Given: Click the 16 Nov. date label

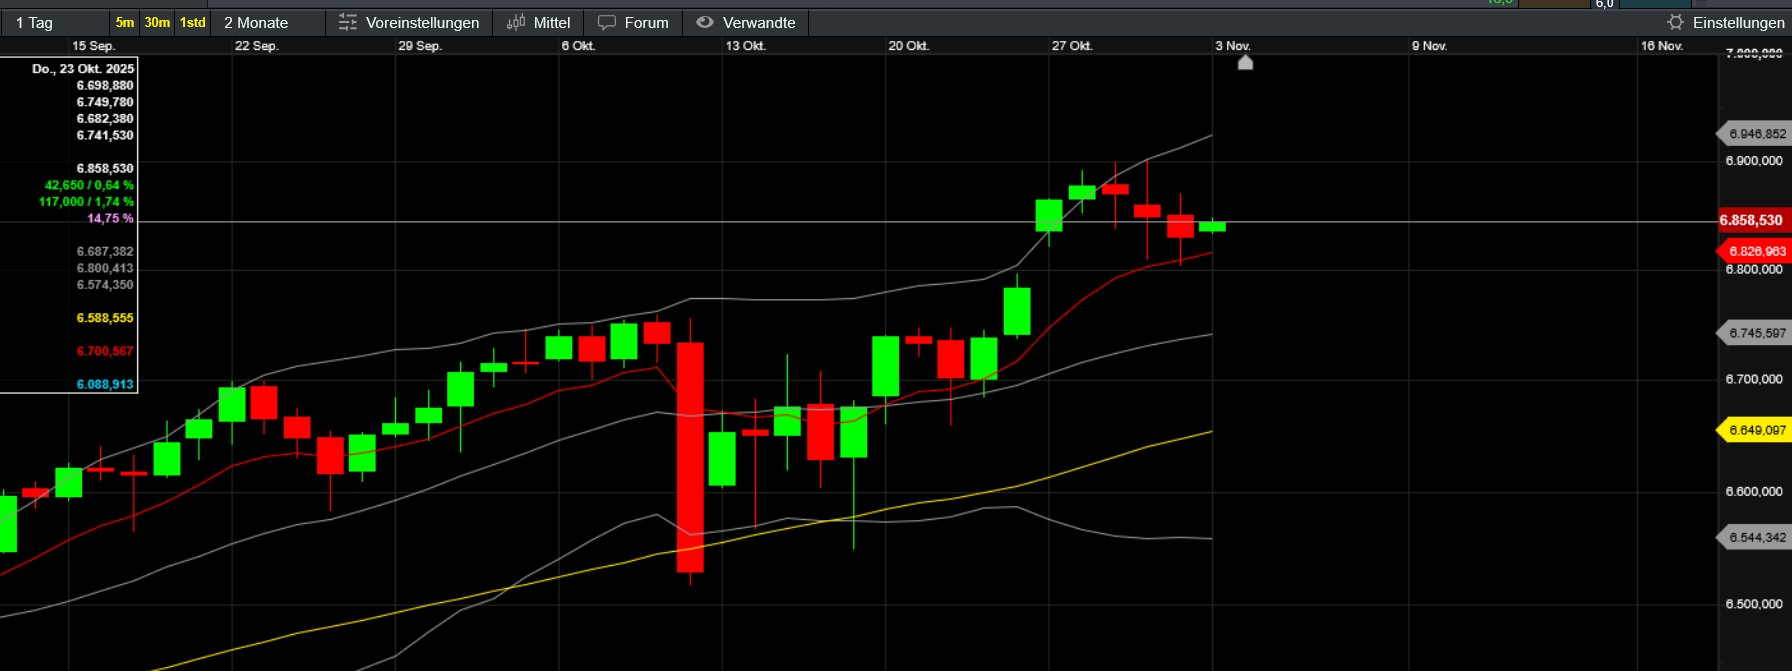Looking at the screenshot, I should point(1662,46).
